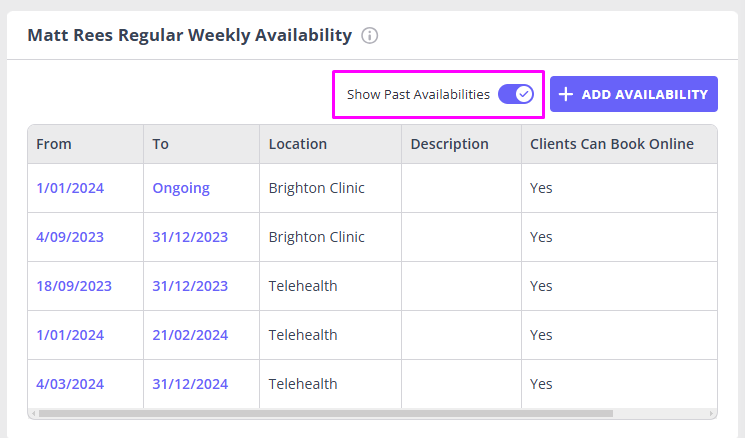Open the Ongoing availability link
This screenshot has height=438, width=745.
coord(181,188)
